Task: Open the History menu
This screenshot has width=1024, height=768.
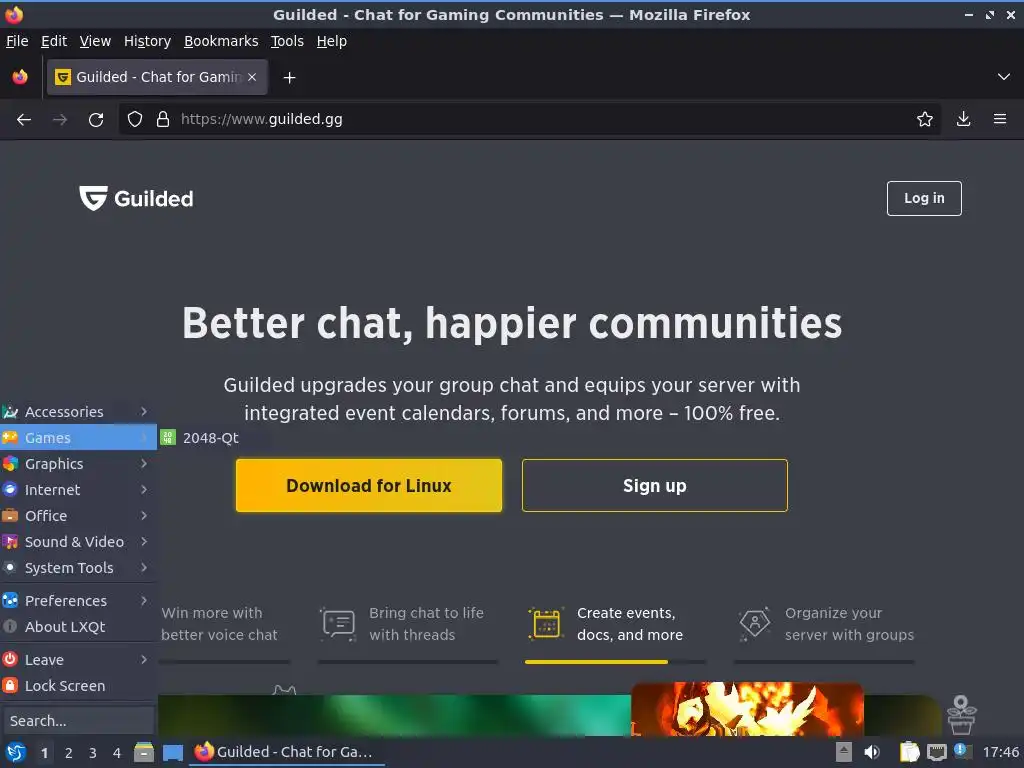Action: pyautogui.click(x=147, y=41)
